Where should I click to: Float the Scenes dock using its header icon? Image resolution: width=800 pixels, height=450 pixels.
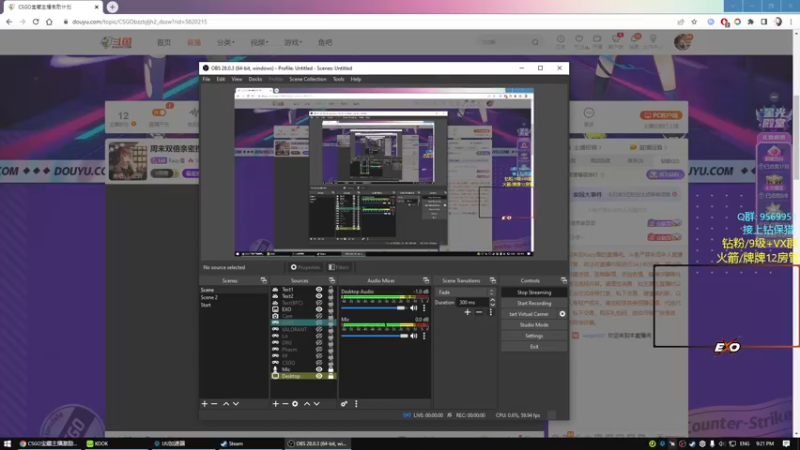pos(264,280)
